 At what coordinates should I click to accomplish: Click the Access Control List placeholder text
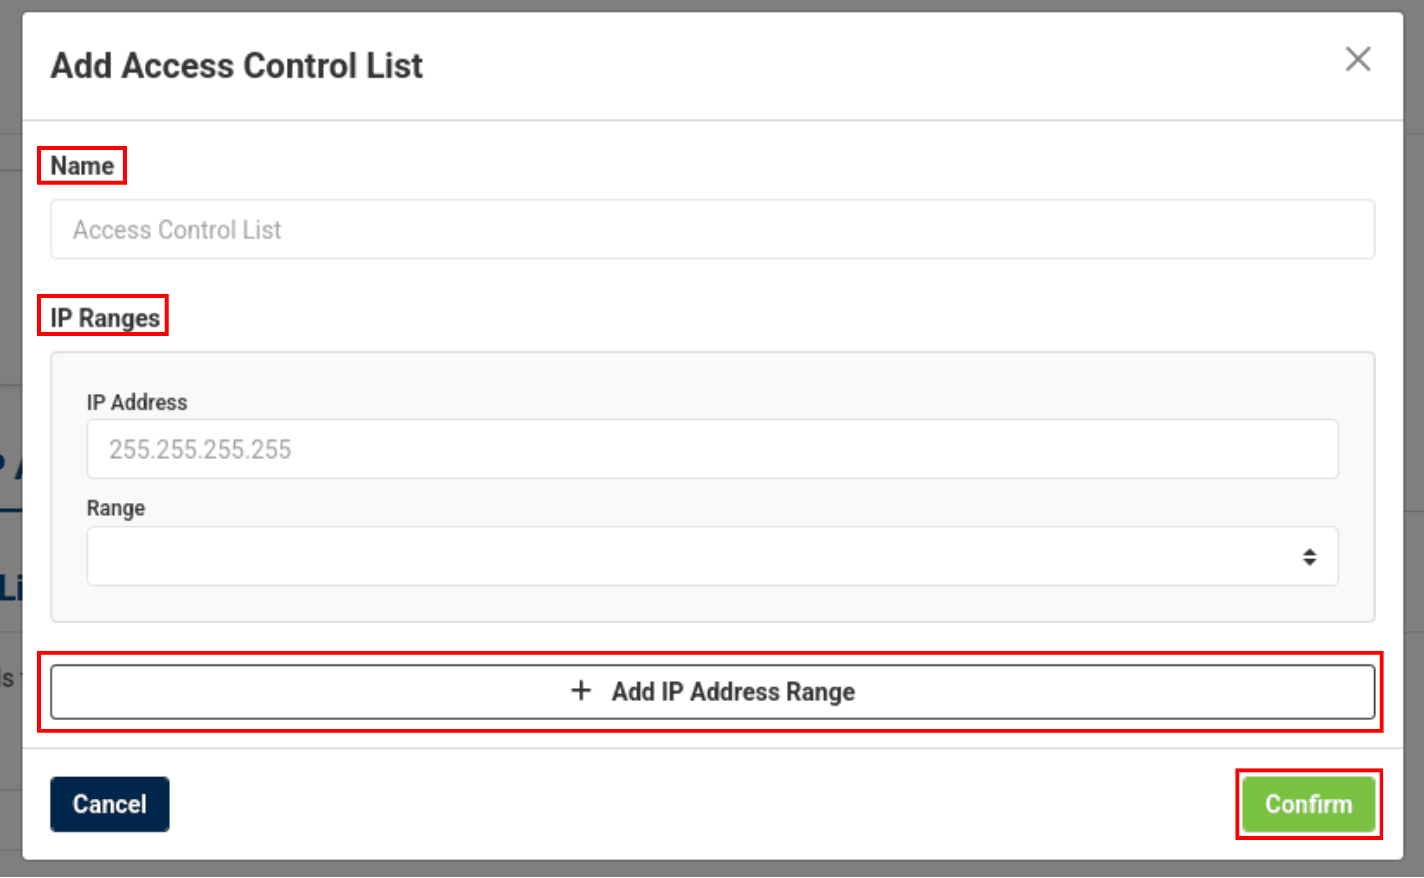[177, 230]
